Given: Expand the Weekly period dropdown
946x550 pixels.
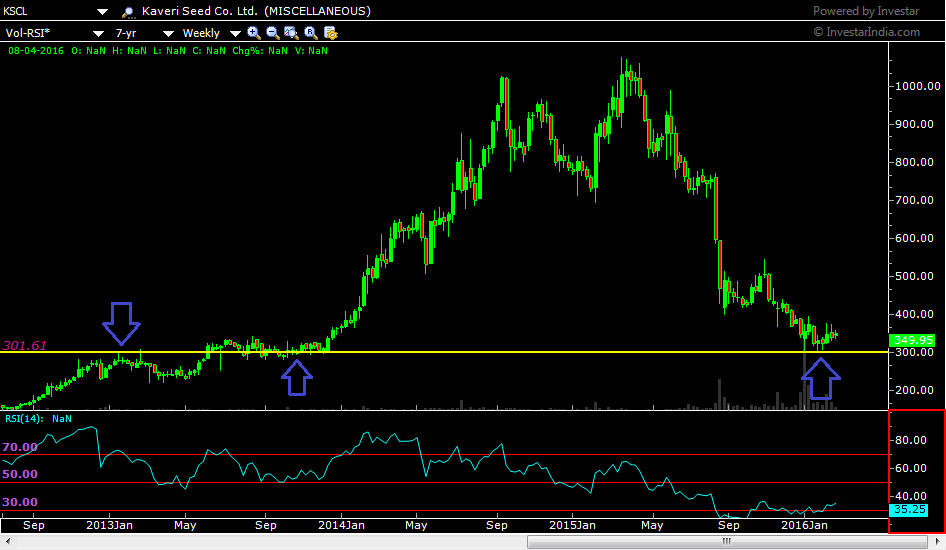Looking at the screenshot, I should click(x=235, y=34).
